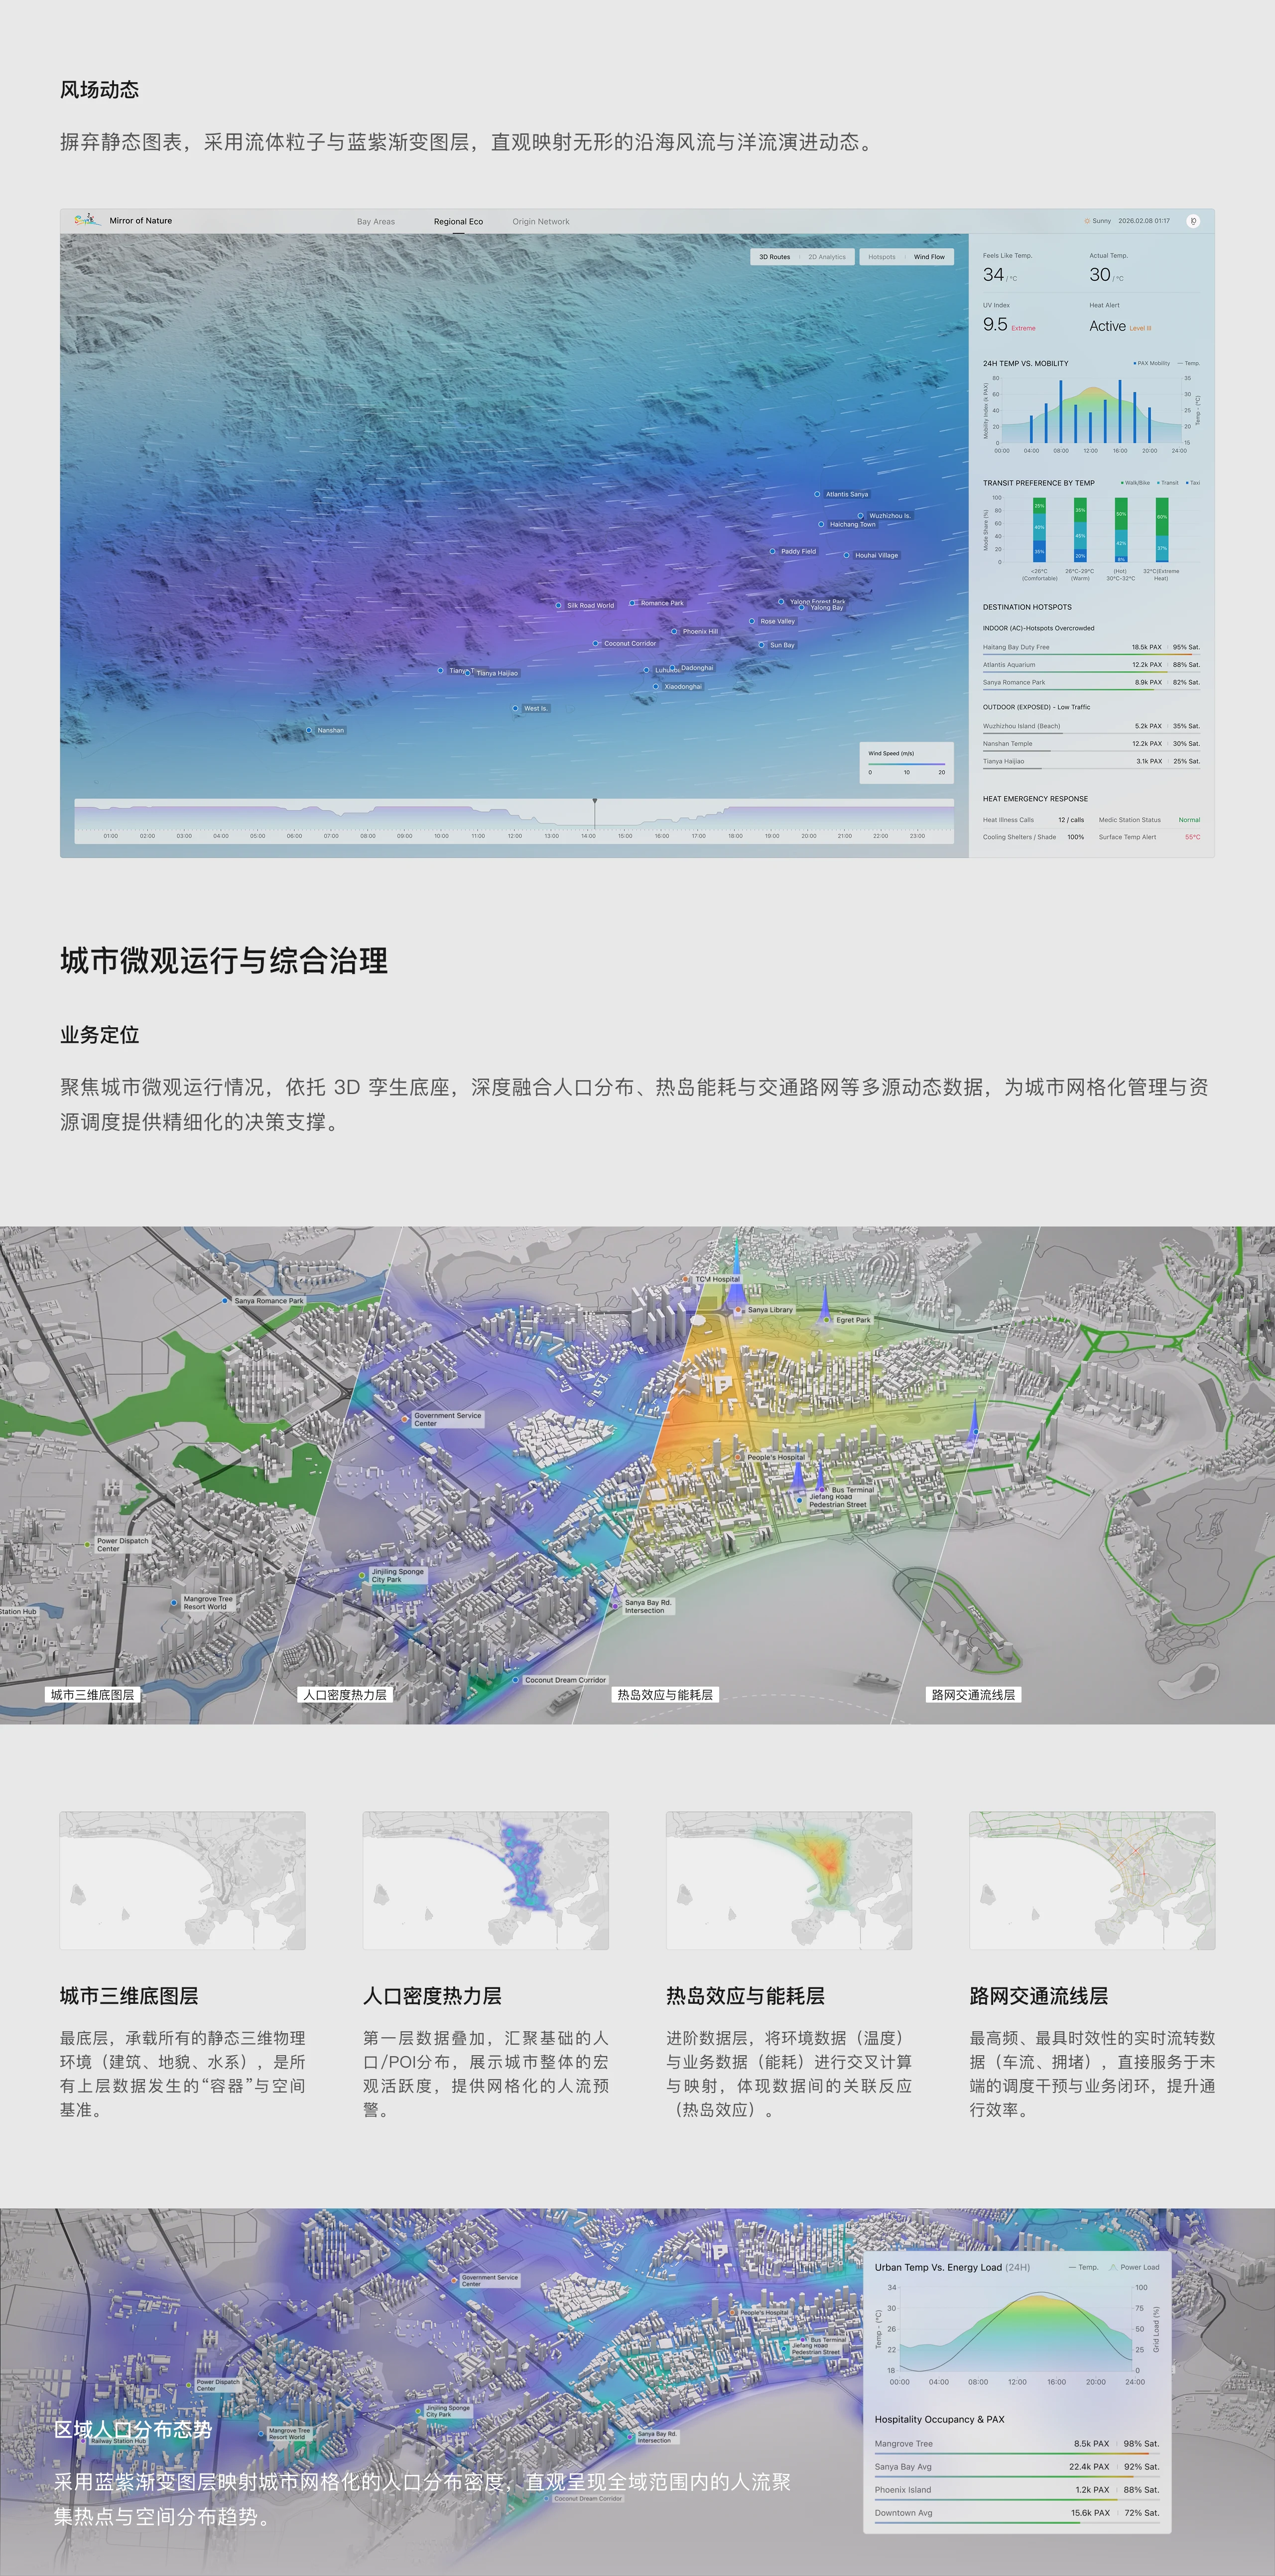This screenshot has height=2576, width=1275.
Task: Open the 人口密度热力层 thumbnail
Action: pos(486,1880)
